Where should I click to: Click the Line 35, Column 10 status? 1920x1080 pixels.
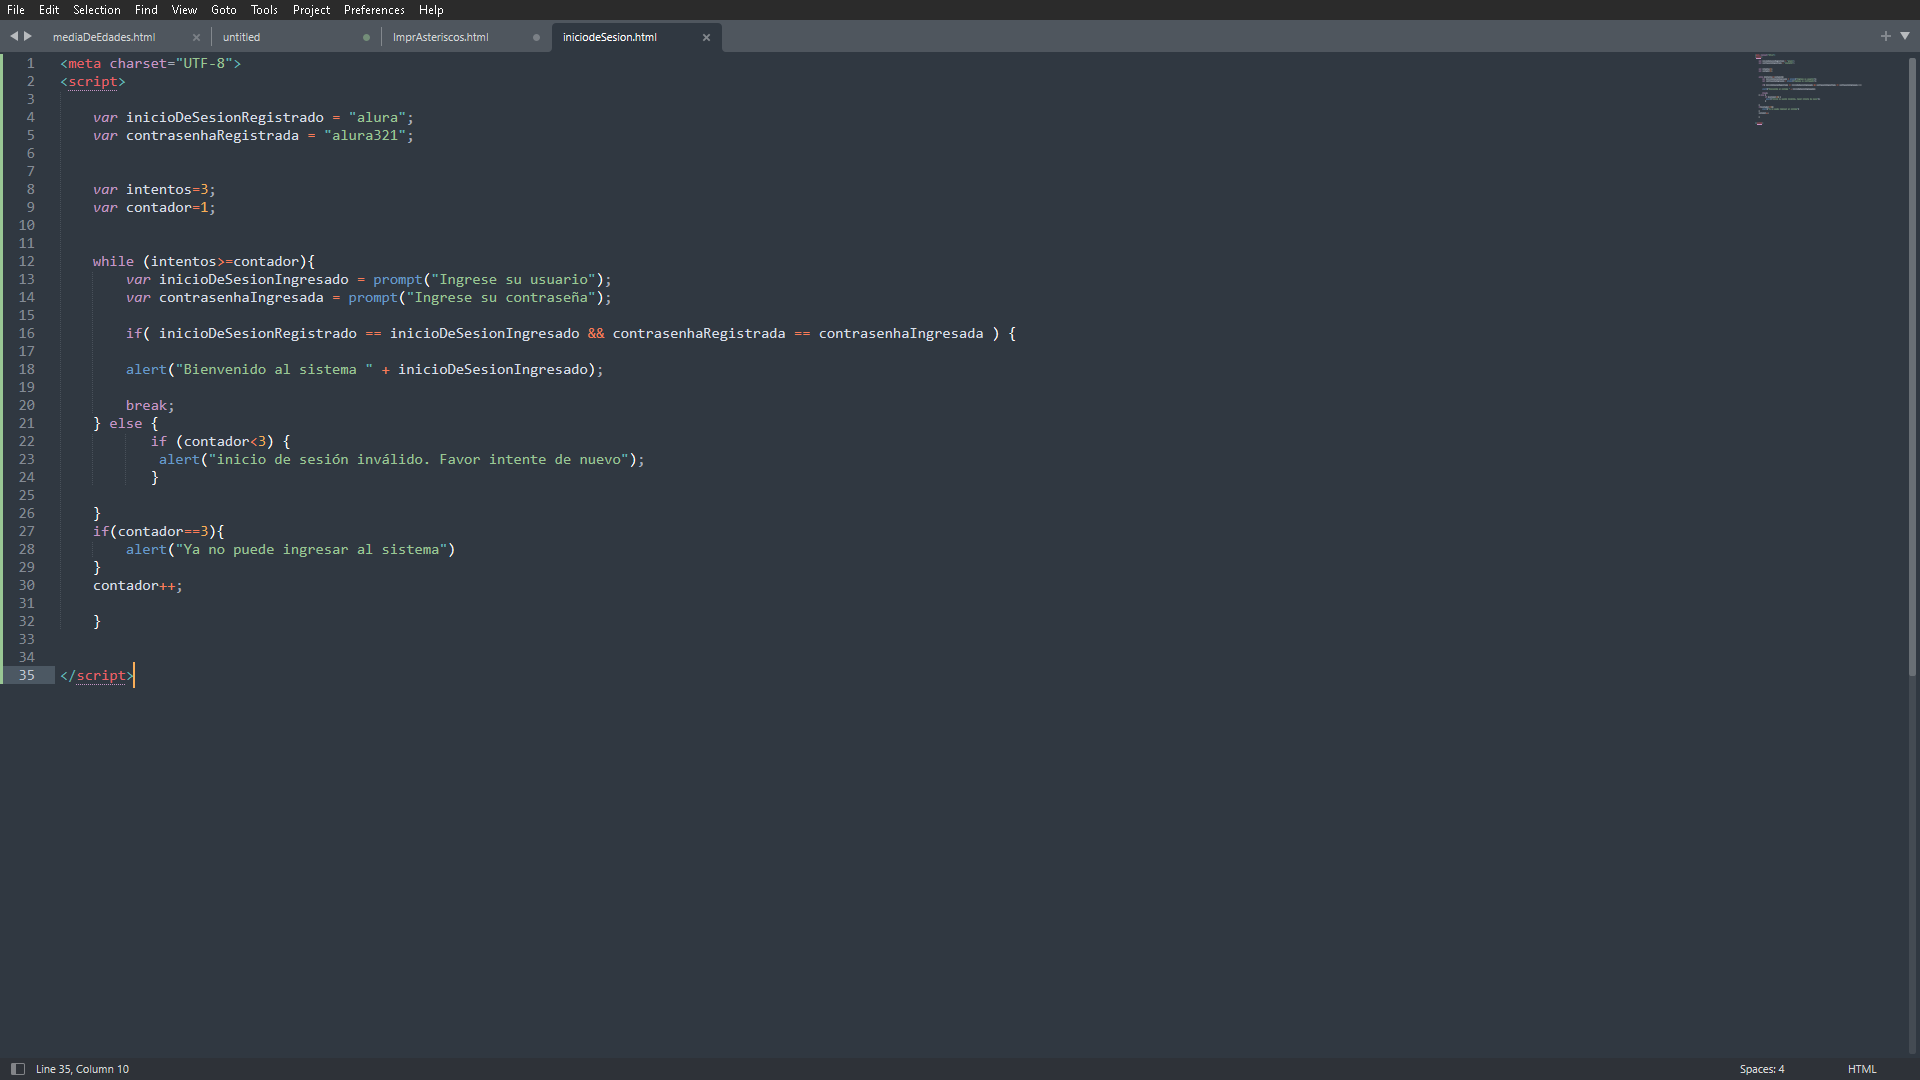coord(82,1069)
